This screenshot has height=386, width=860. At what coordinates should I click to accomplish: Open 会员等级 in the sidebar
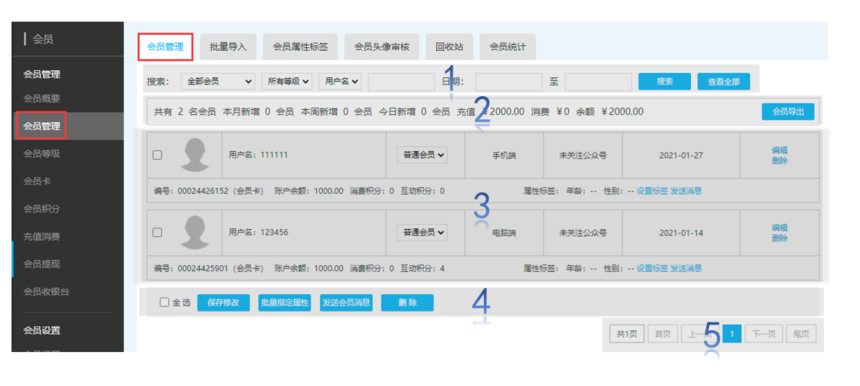(42, 154)
